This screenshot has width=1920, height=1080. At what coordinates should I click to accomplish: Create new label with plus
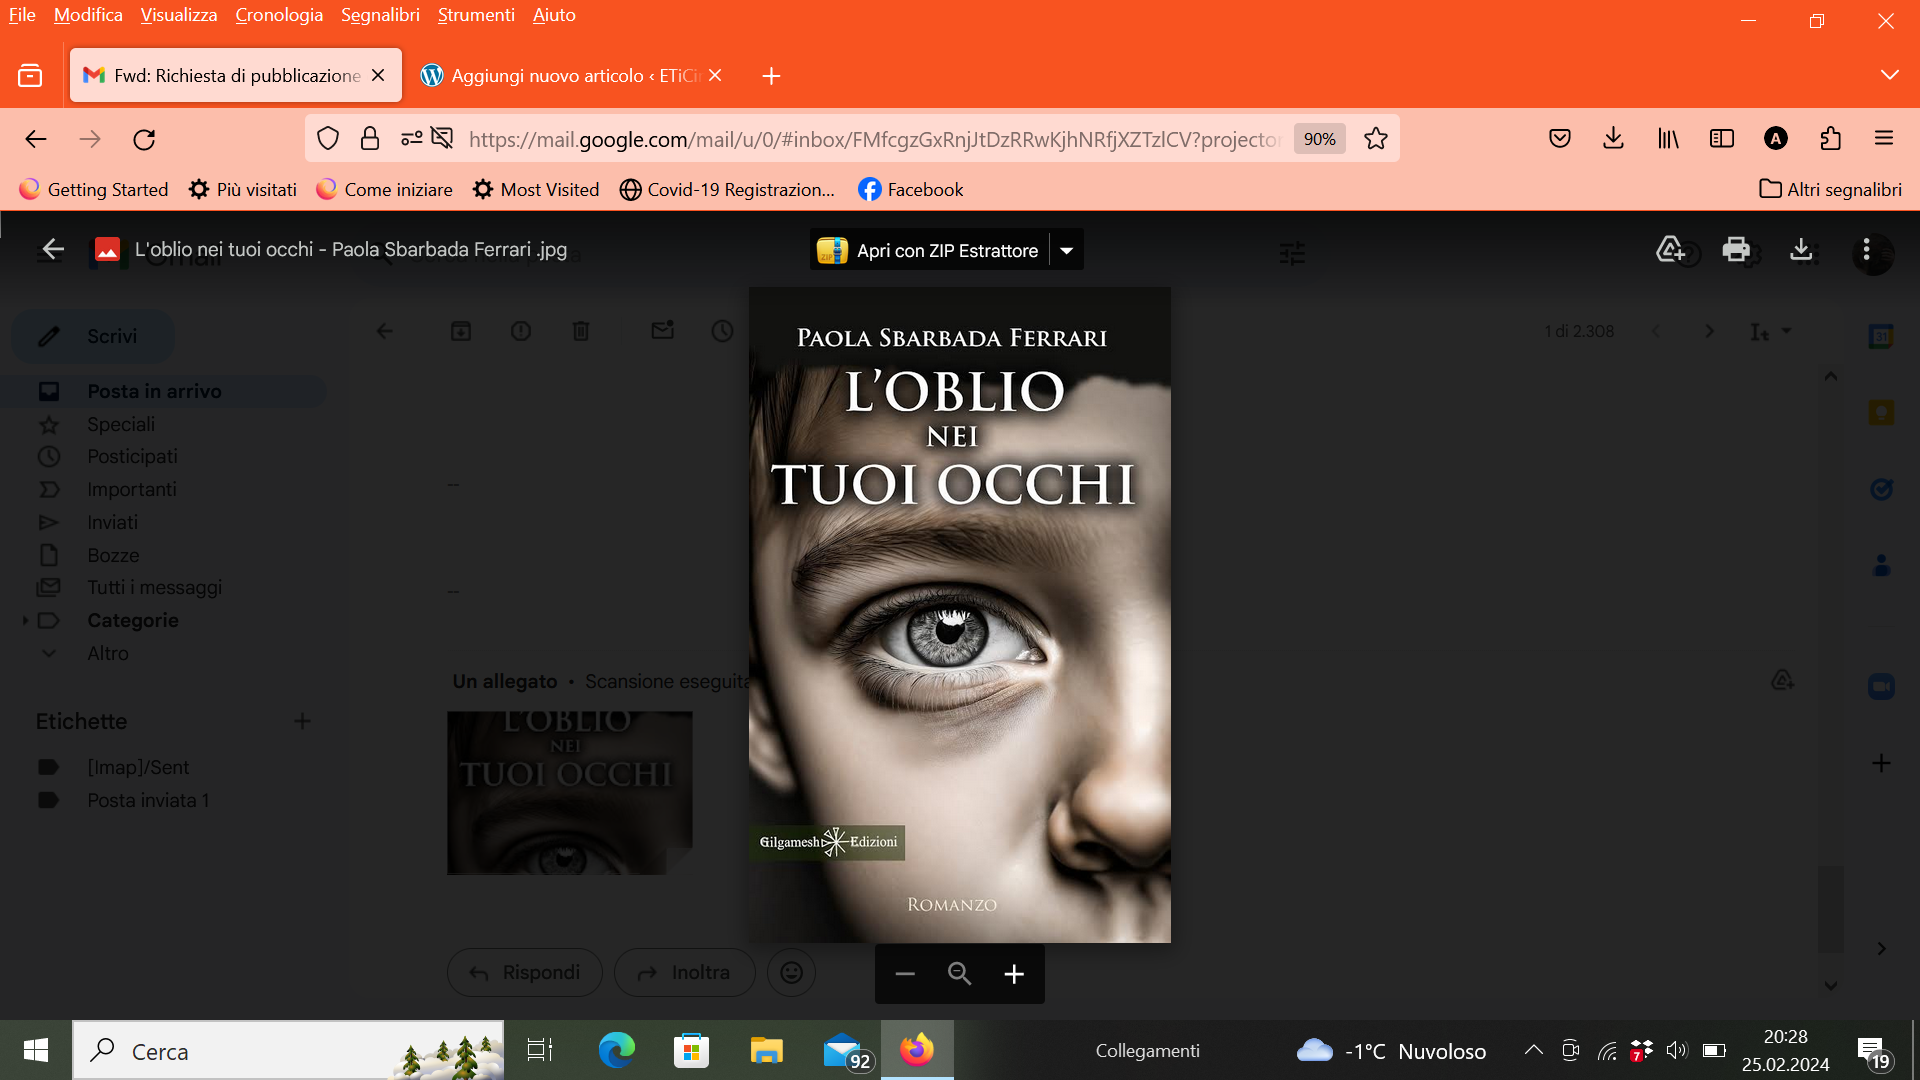point(302,722)
